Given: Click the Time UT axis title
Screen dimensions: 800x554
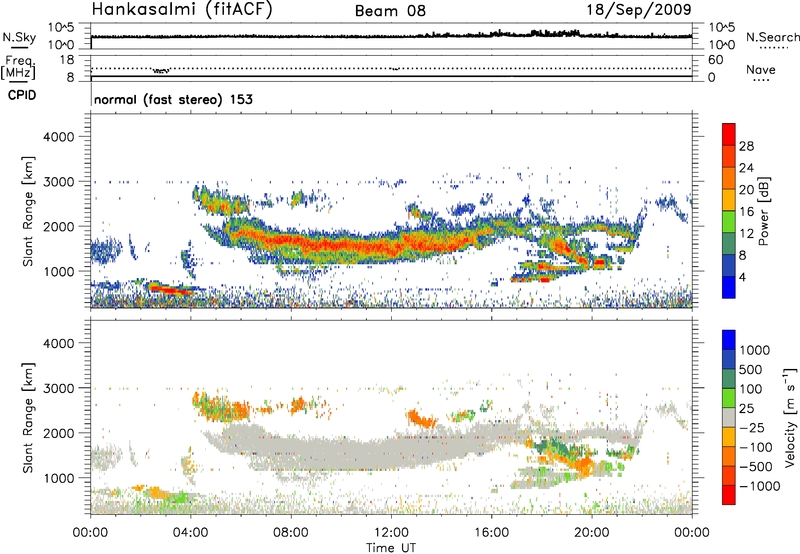Looking at the screenshot, I should tap(391, 548).
